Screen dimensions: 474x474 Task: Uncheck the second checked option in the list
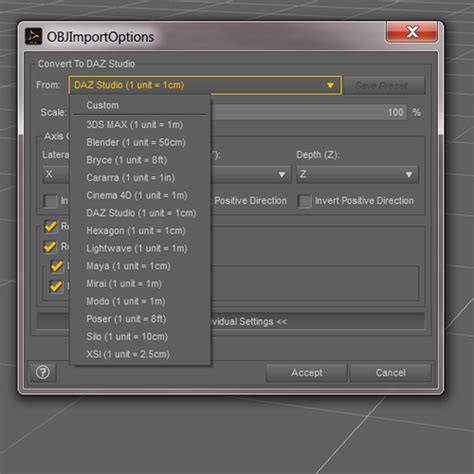coord(50,247)
